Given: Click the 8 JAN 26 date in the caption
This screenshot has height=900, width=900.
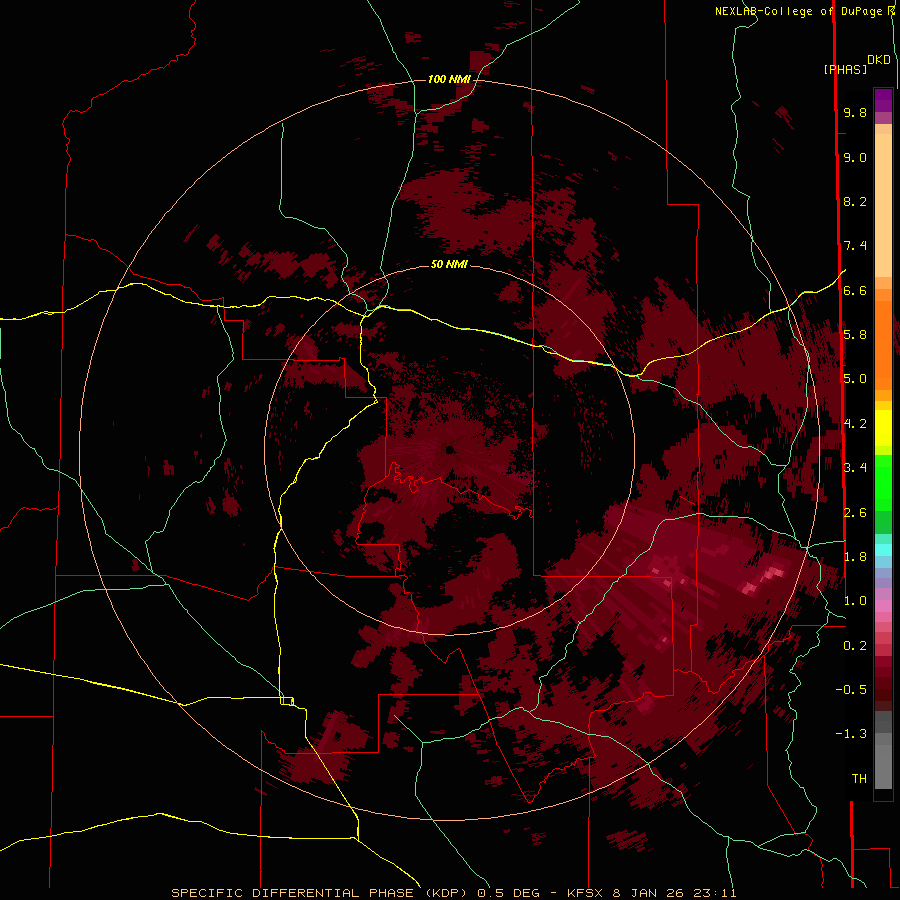Looking at the screenshot, I should [x=649, y=893].
